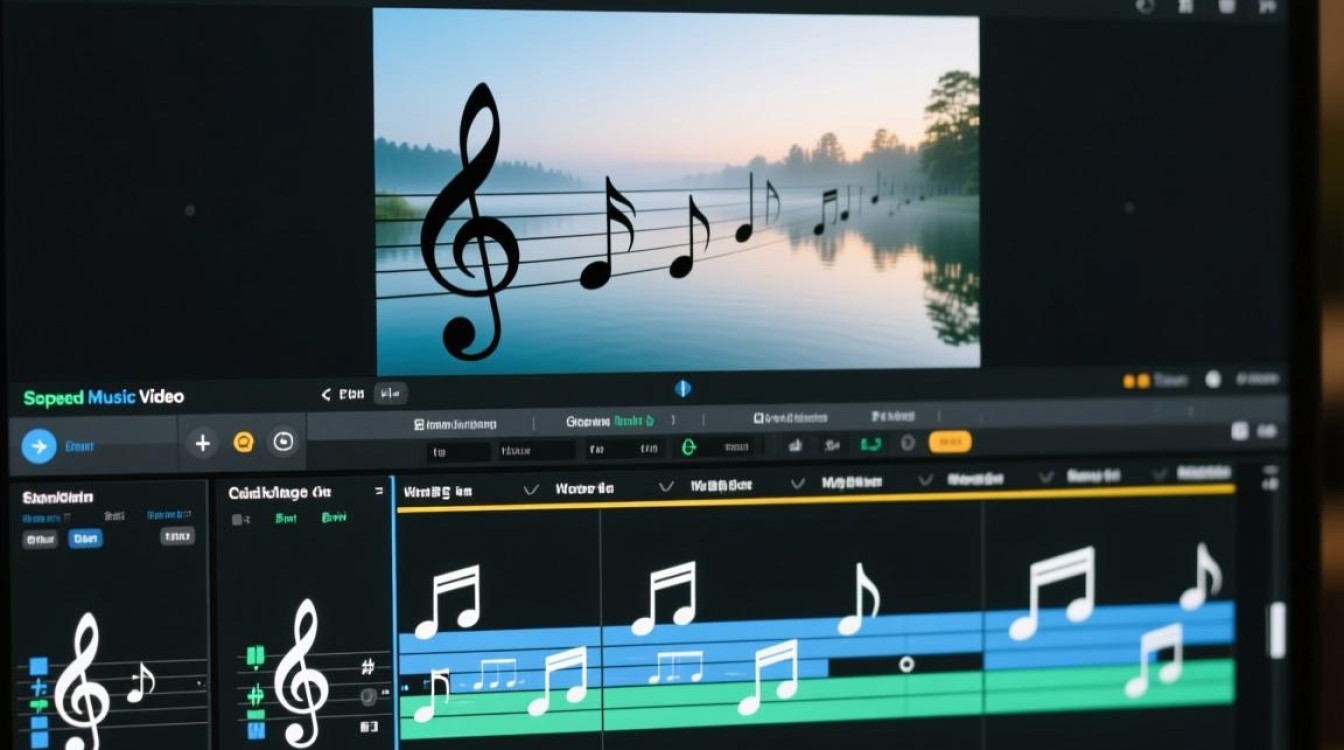Click the gray rounded knob beside middle clef
1344x750 pixels.
coord(368,696)
